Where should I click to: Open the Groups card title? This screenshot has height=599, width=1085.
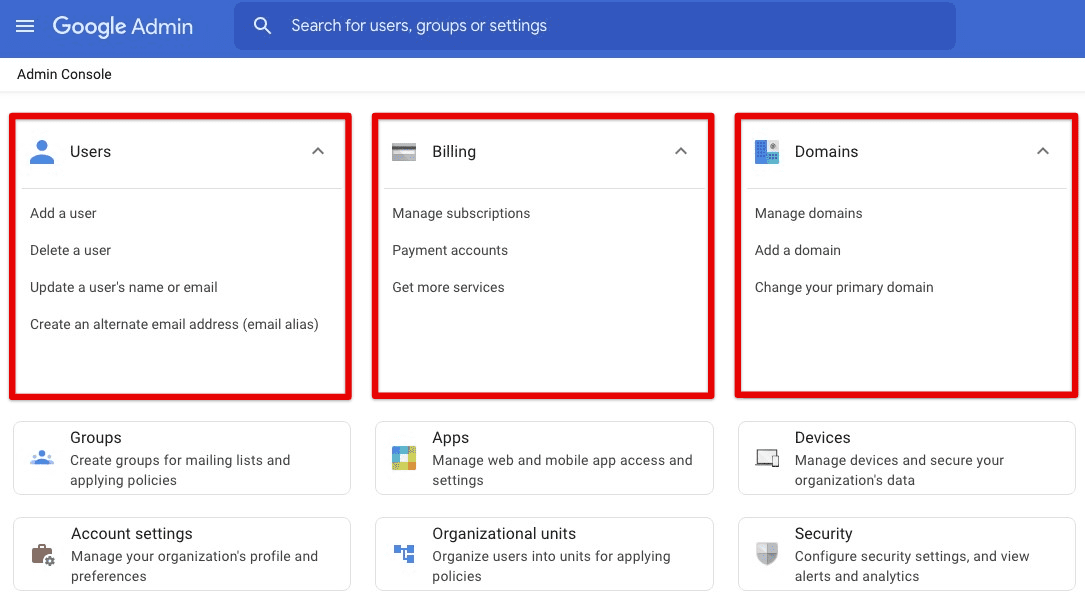pos(95,438)
